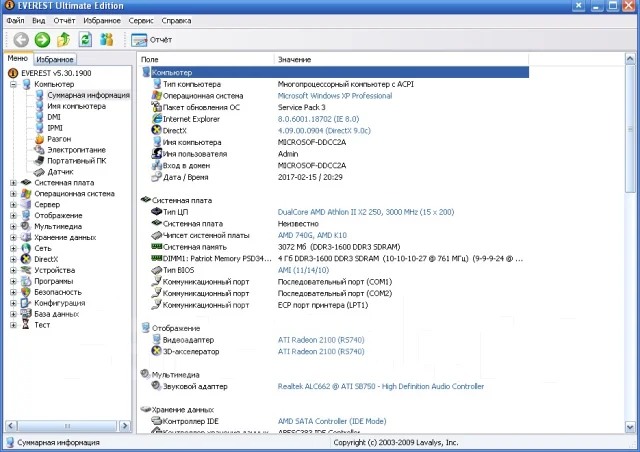Click the Up level arrow toolbar icon
640x452 pixels.
point(63,40)
